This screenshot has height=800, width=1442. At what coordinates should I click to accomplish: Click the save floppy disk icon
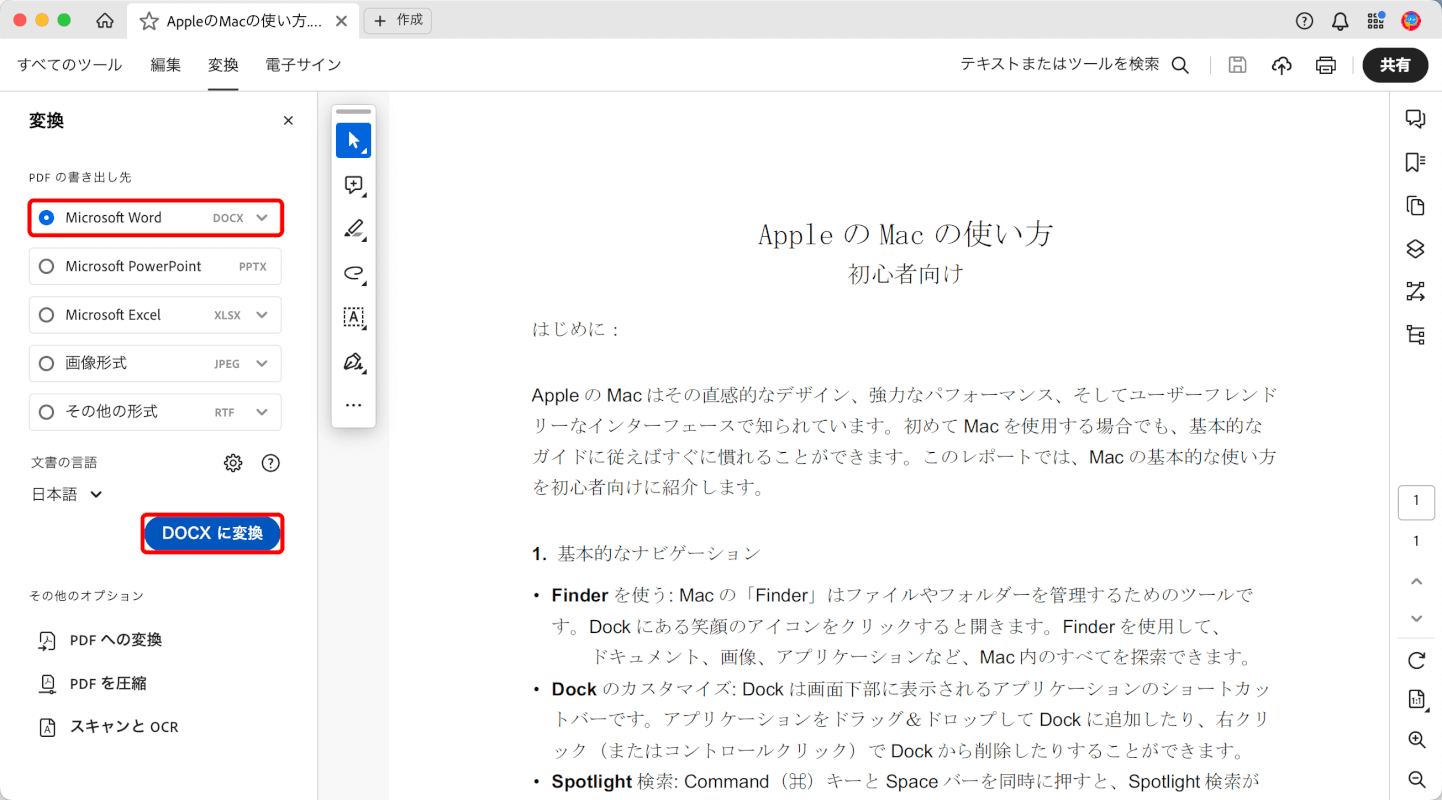coord(1238,65)
